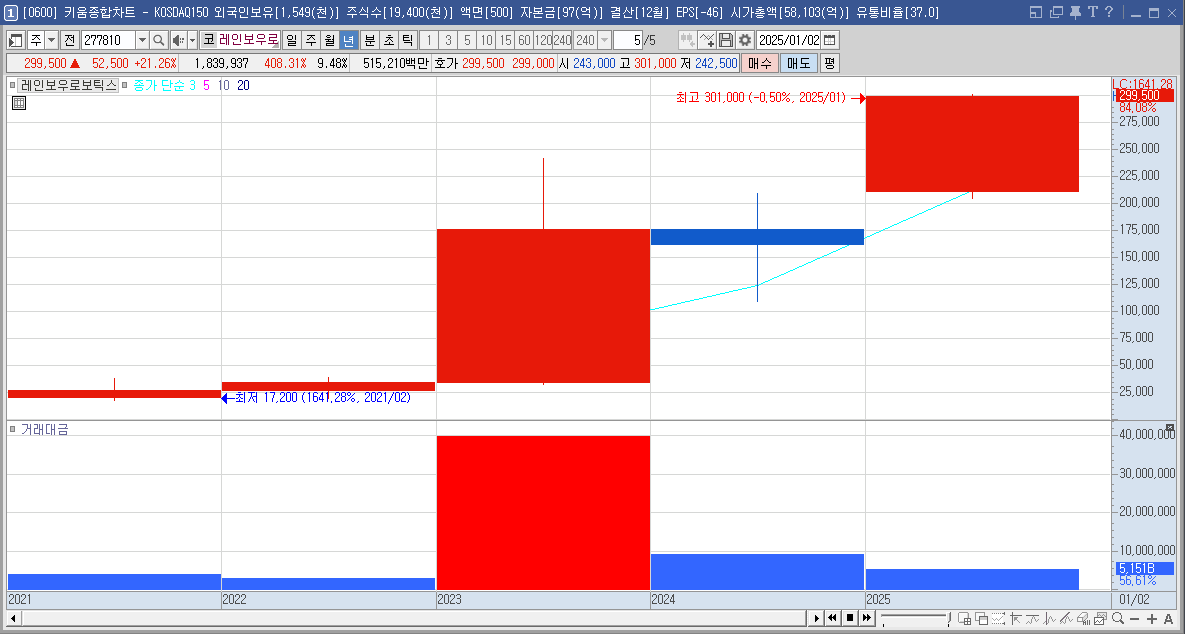Select the 주 (weekly) period toggle

(311, 40)
